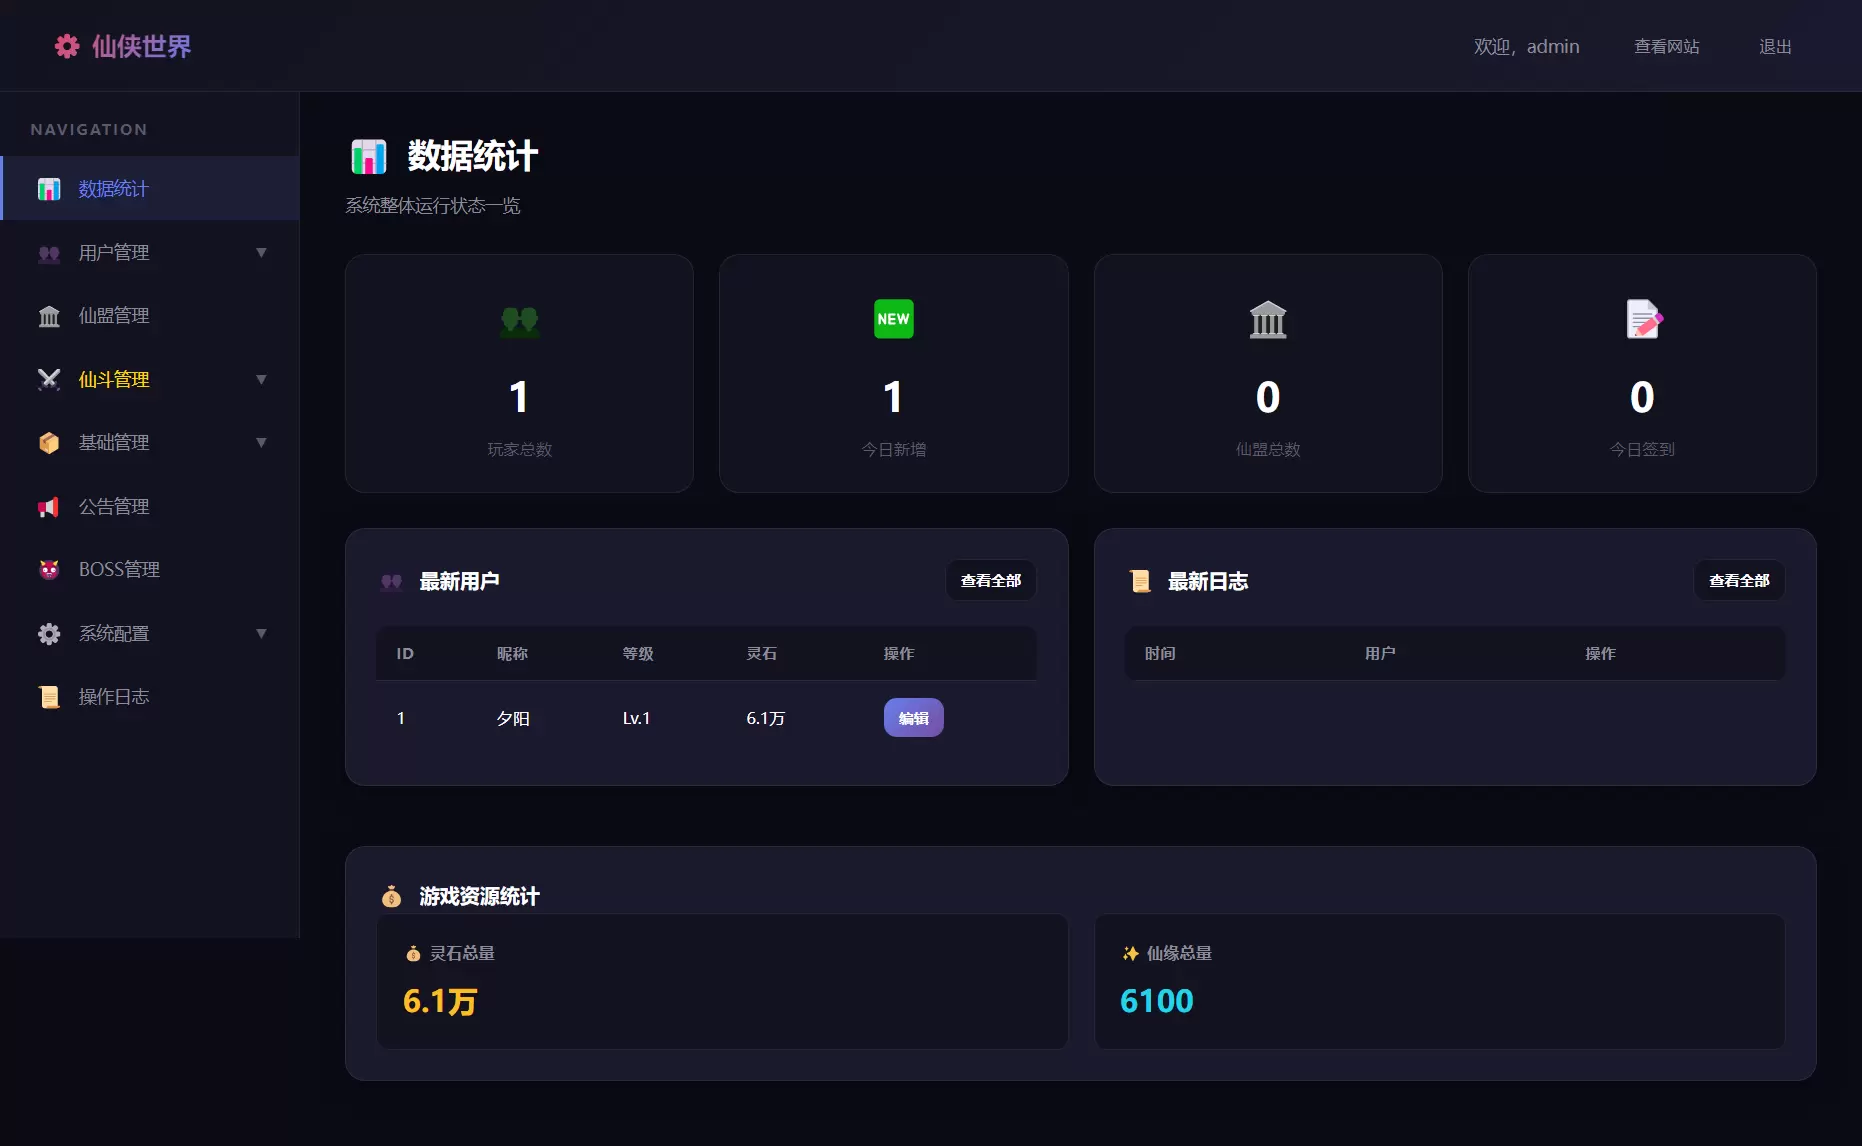Expand the 用户管理 submenu arrow
Viewport: 1862px width, 1146px height.
(261, 253)
